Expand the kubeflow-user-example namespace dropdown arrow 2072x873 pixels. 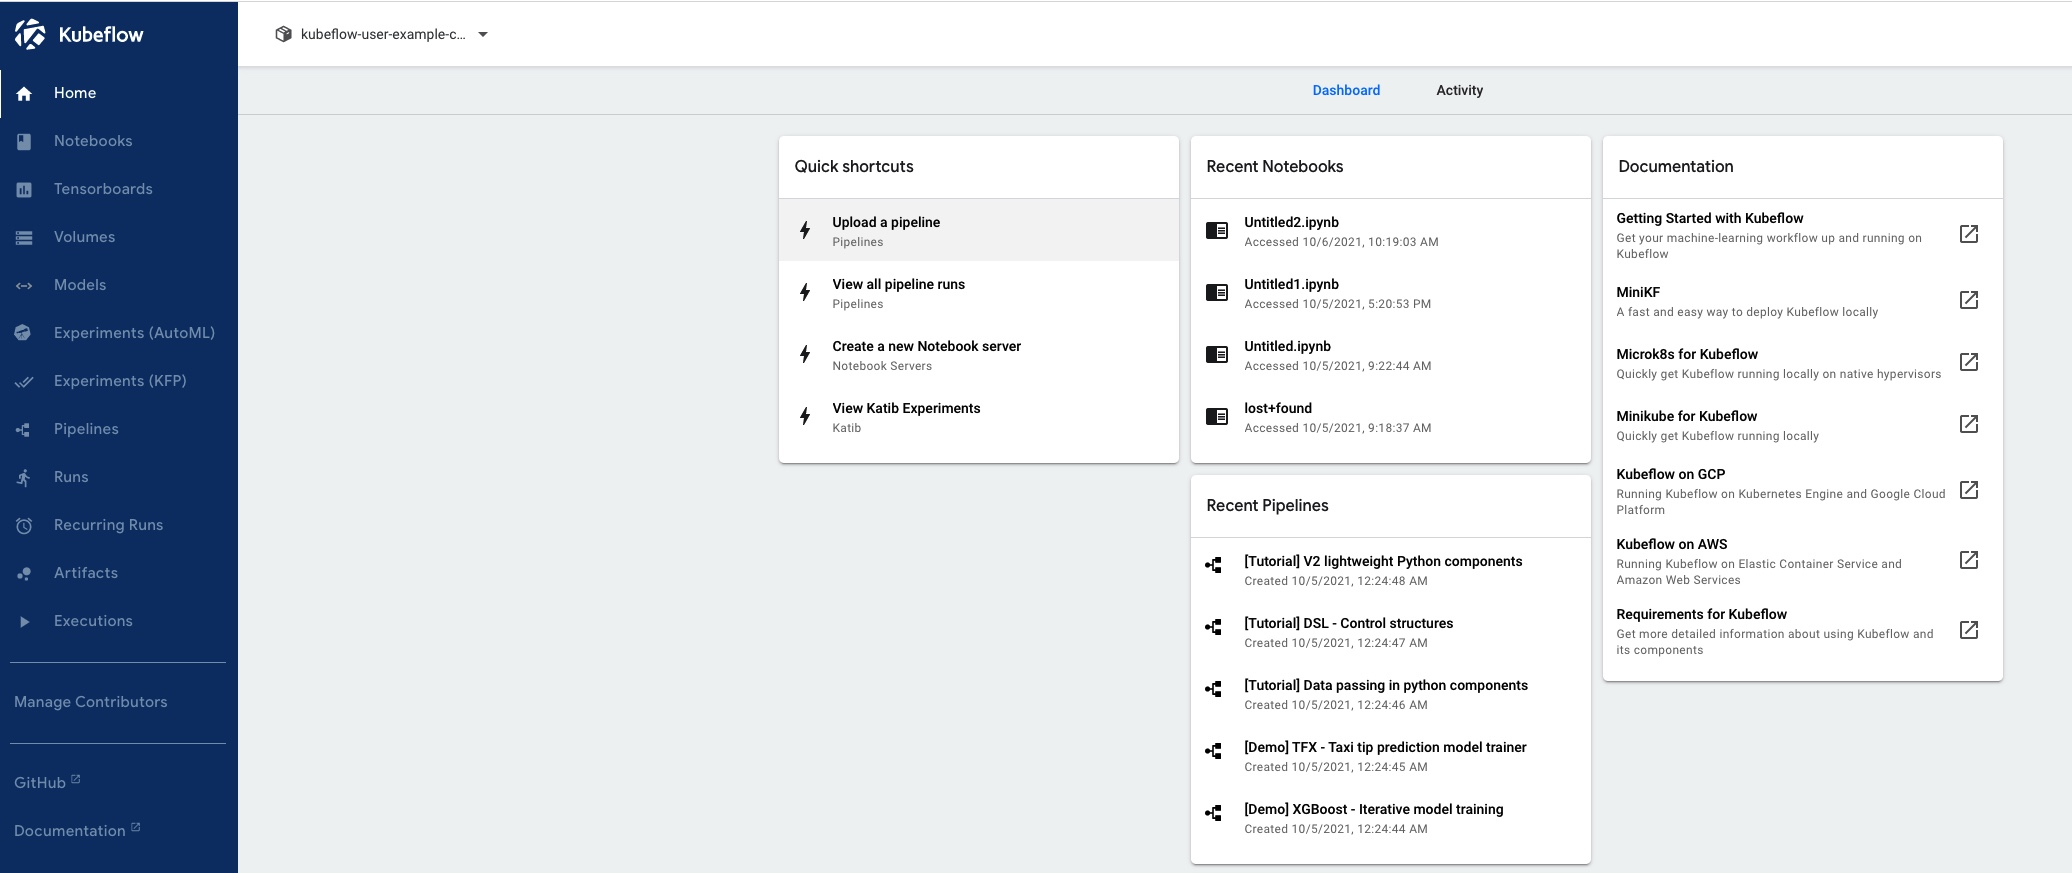[x=483, y=34]
